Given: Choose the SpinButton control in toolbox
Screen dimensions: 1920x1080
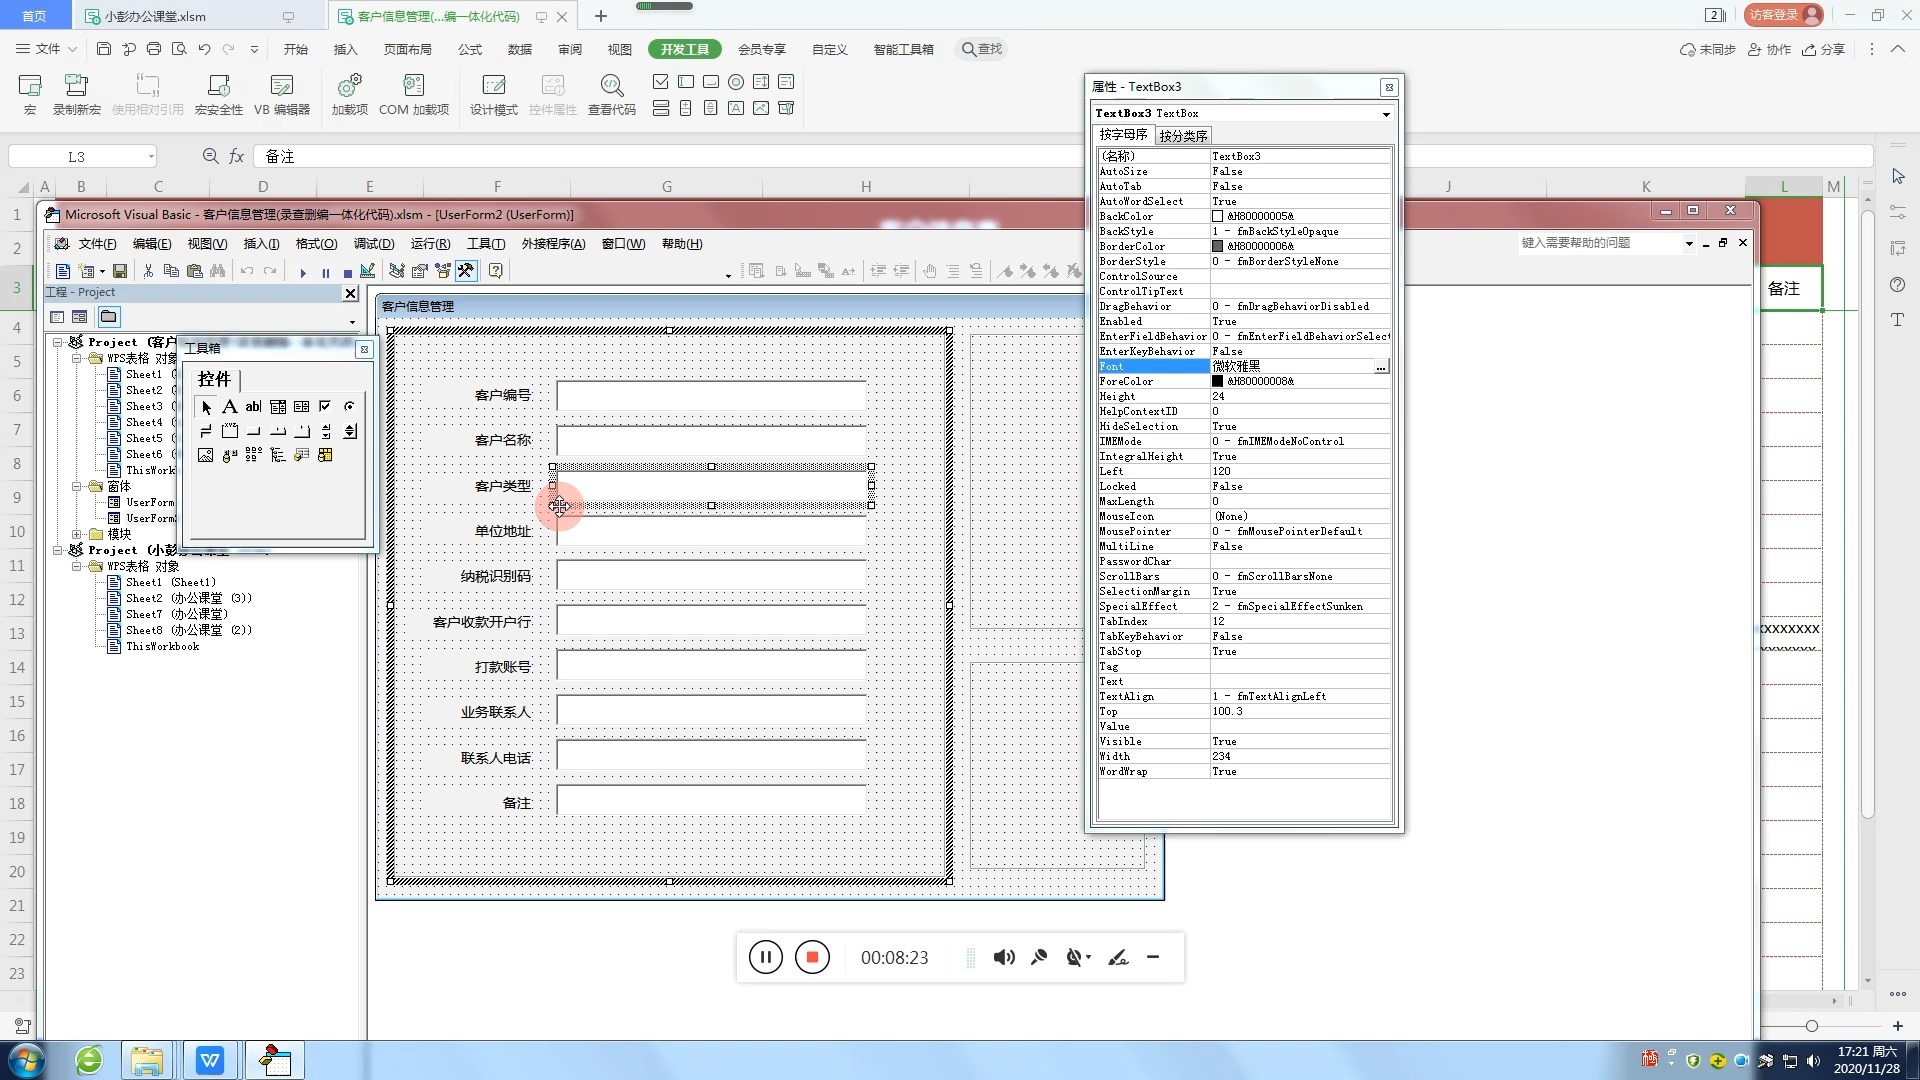Looking at the screenshot, I should 350,431.
